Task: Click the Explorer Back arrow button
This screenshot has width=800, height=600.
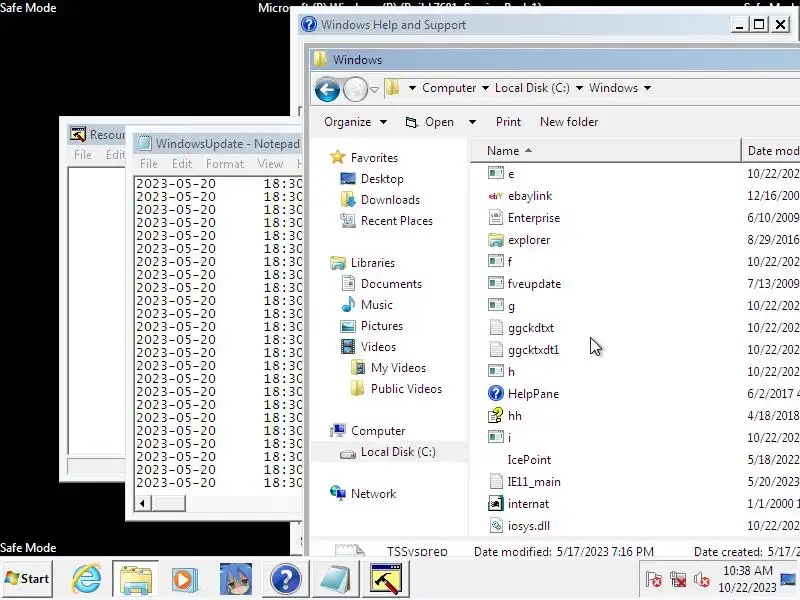Action: [x=327, y=89]
